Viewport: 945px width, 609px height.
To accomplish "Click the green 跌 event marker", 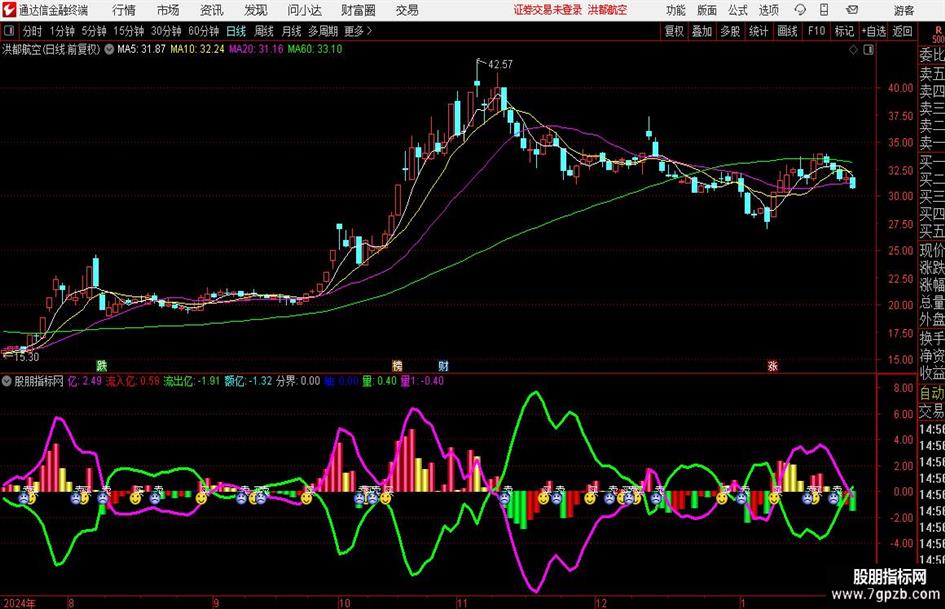I will [102, 365].
